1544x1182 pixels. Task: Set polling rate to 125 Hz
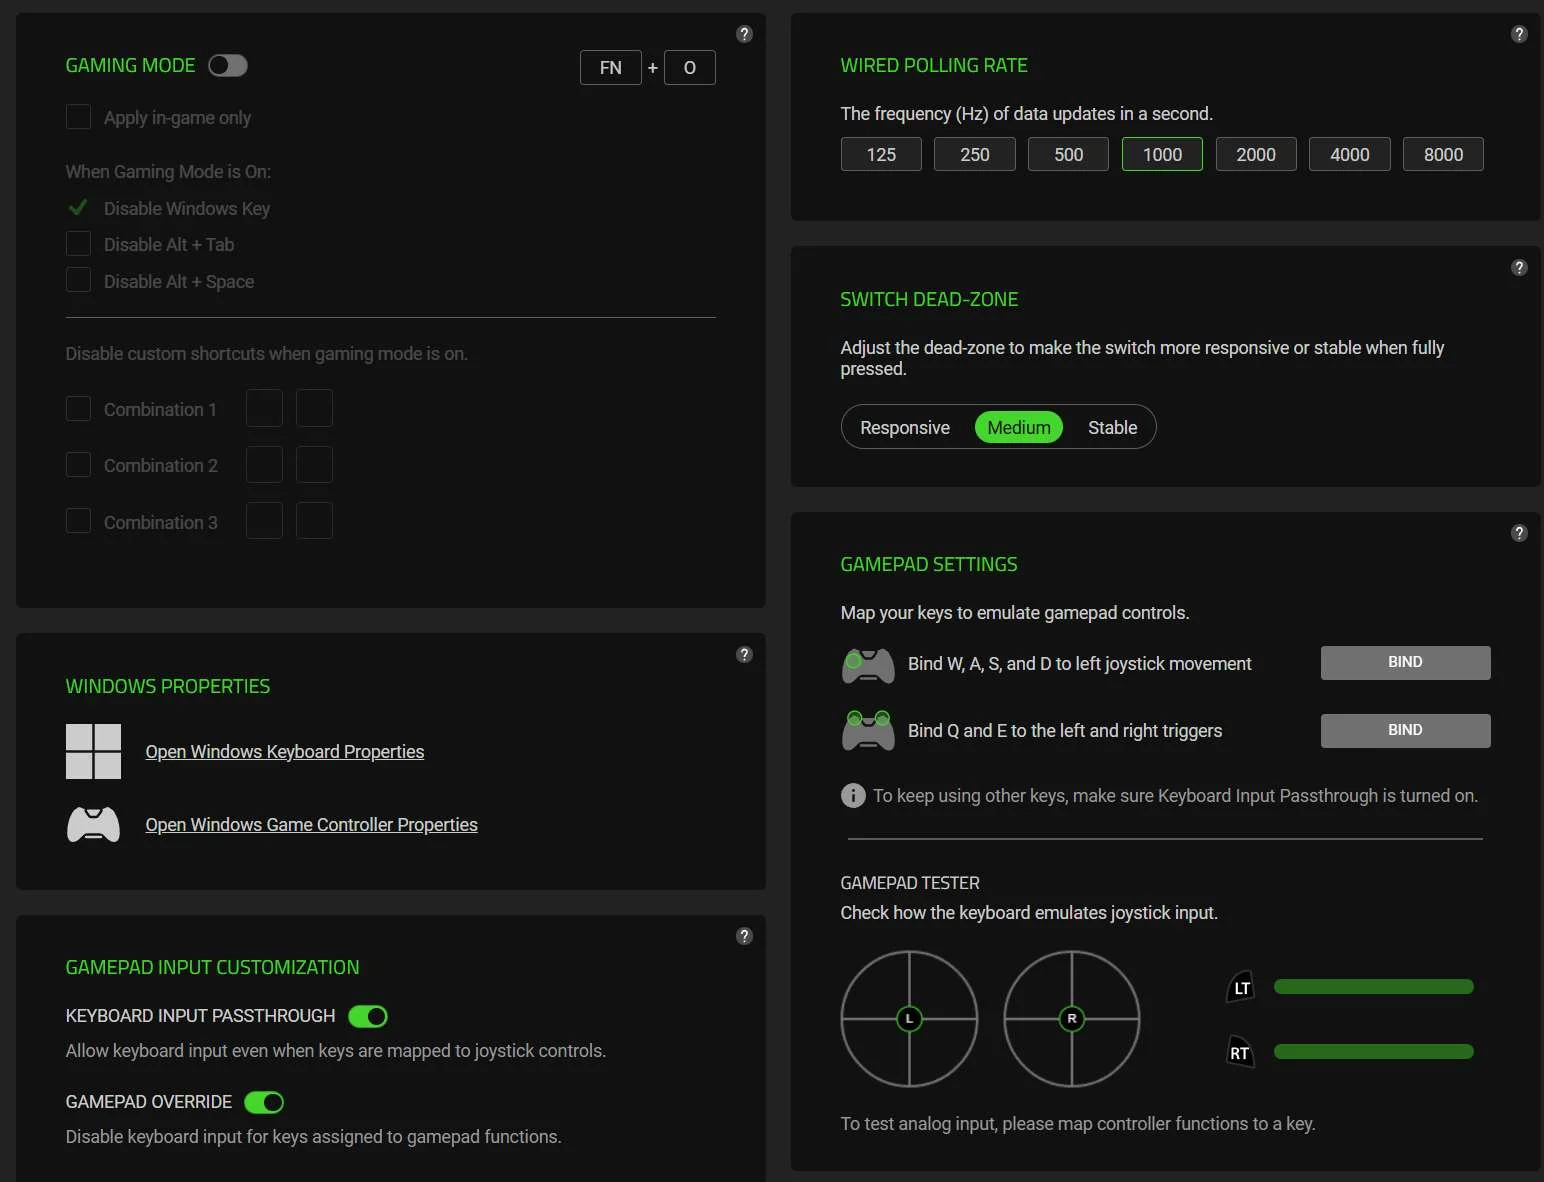click(881, 154)
